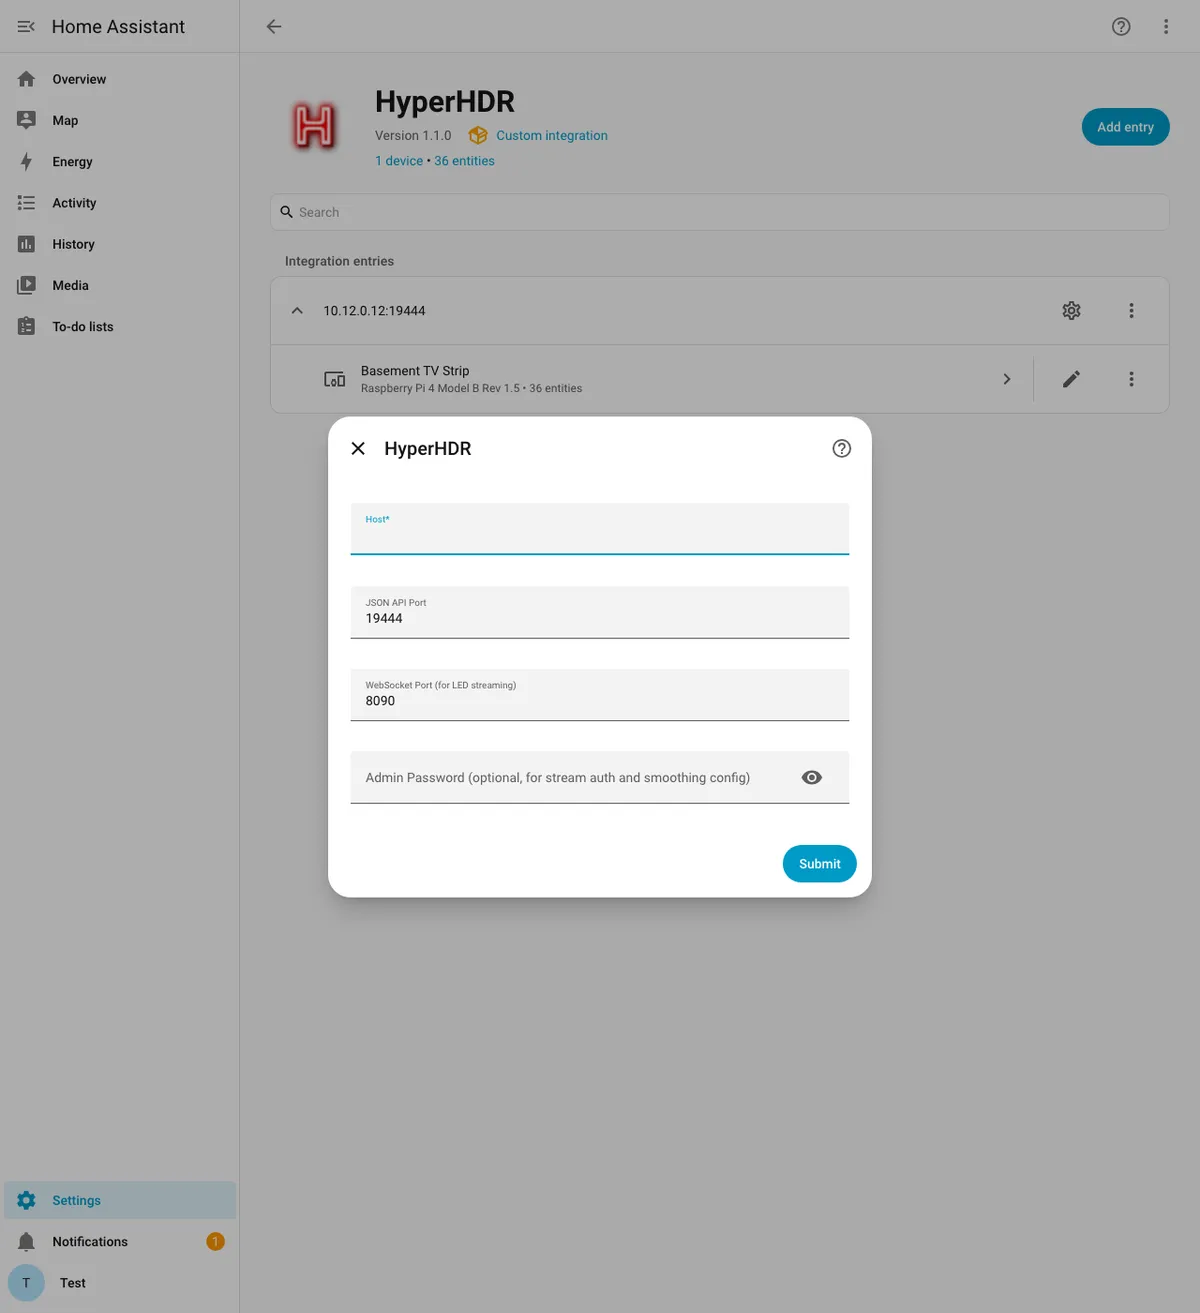This screenshot has height=1313, width=1200.
Task: Click the Home Assistant title
Action: pyautogui.click(x=118, y=27)
